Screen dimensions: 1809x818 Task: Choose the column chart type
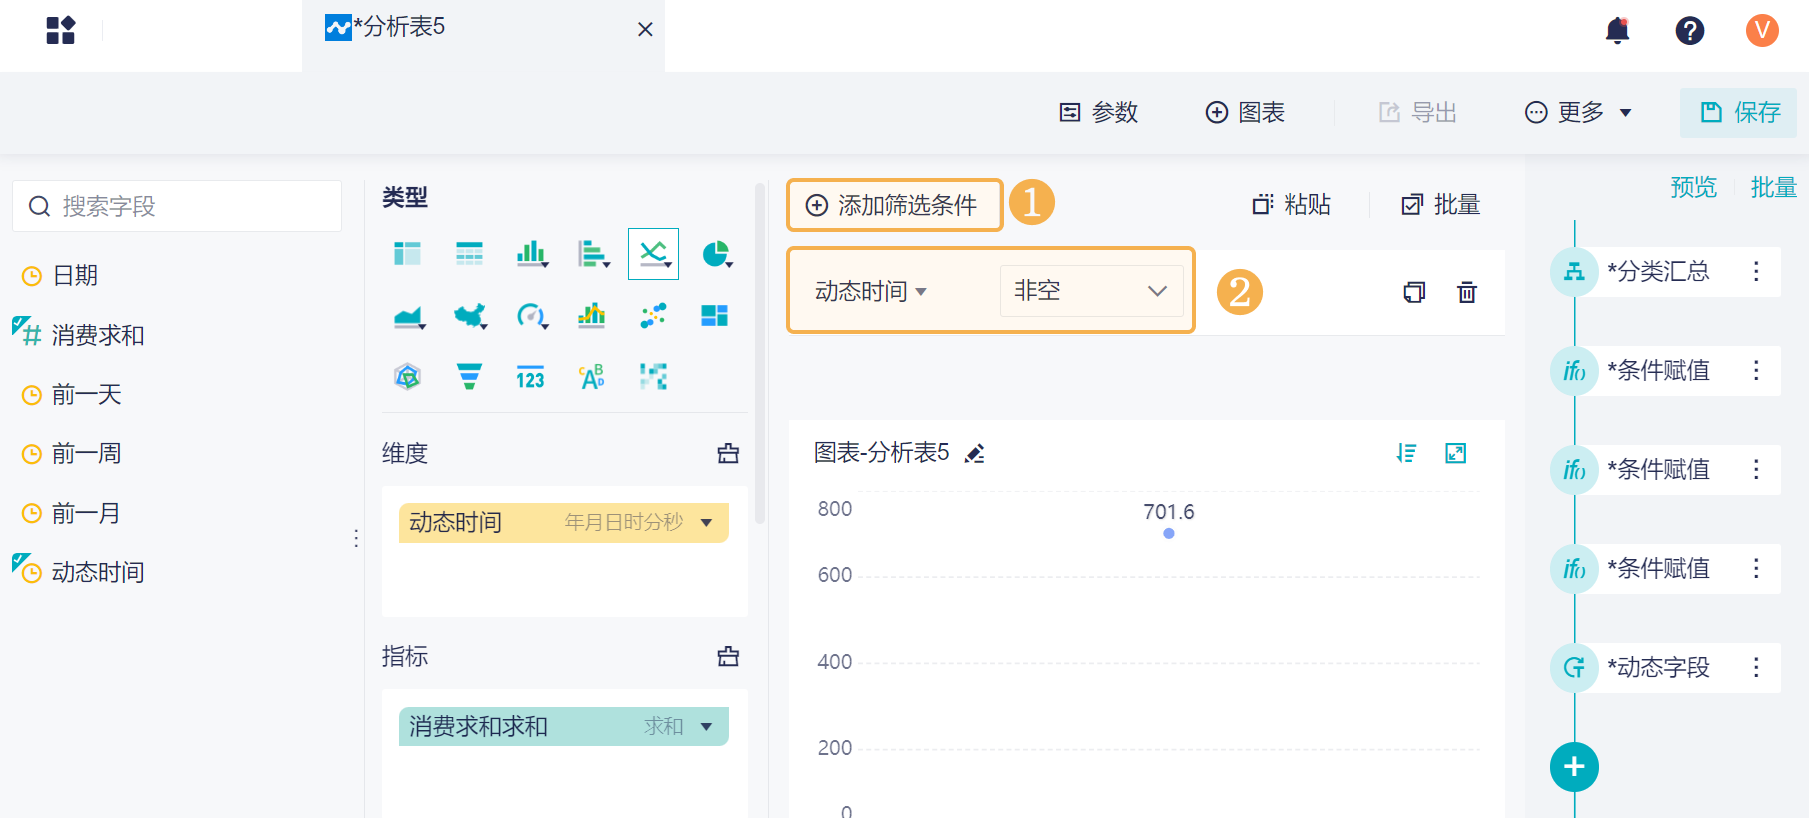[x=531, y=254]
